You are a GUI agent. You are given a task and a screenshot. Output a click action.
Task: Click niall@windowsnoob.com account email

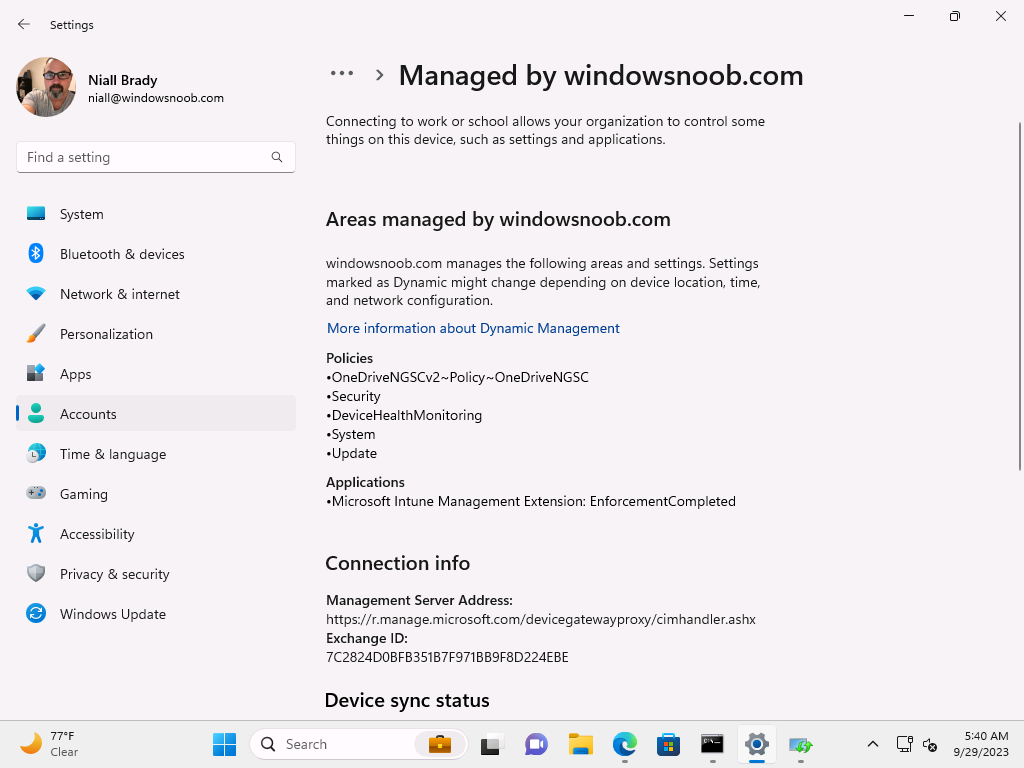[156, 98]
